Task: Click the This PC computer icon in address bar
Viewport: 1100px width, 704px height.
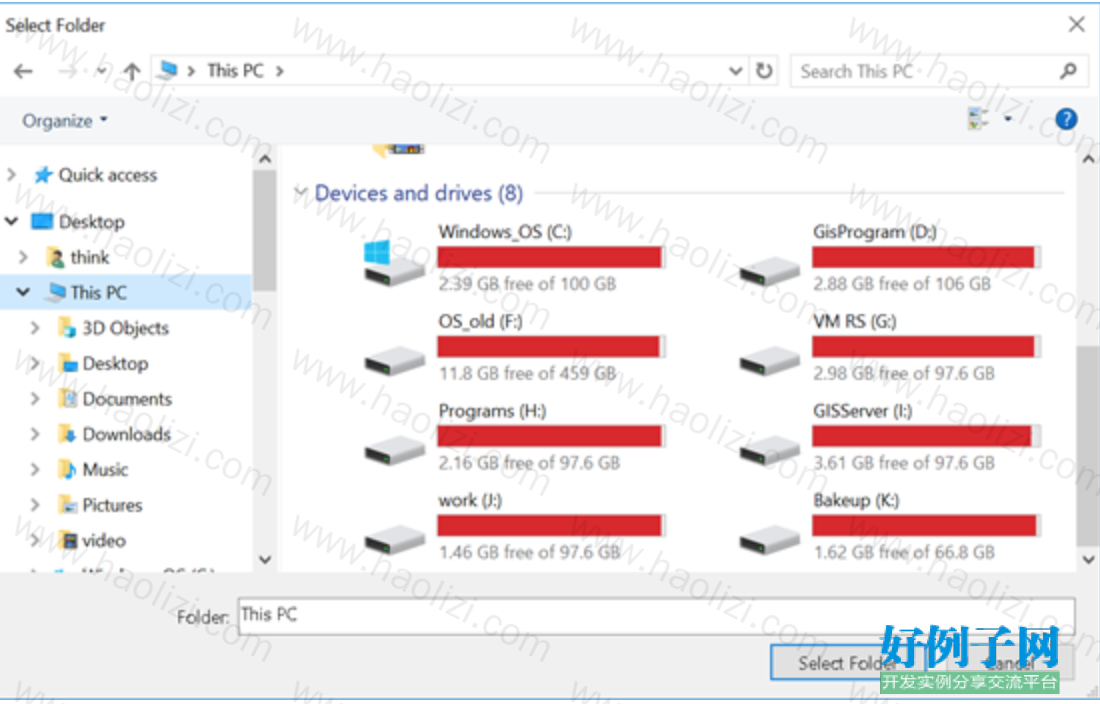Action: coord(168,70)
